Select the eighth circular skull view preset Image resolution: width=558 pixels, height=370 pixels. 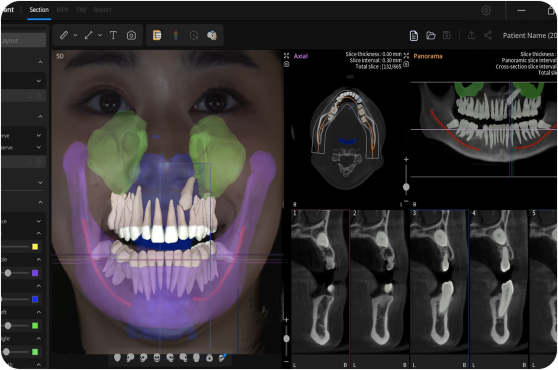pos(209,358)
